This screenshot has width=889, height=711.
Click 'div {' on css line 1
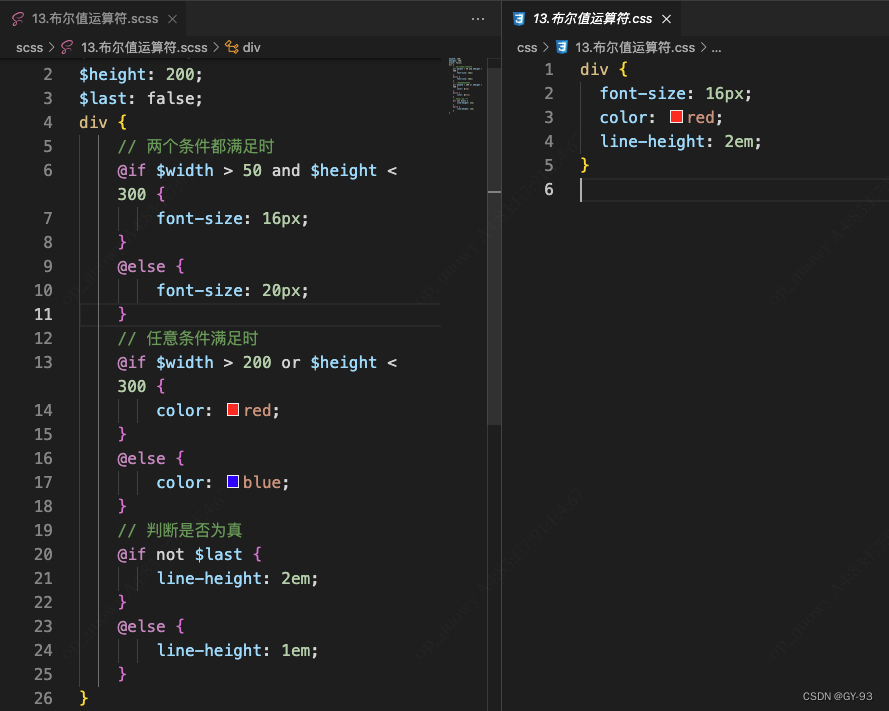604,70
